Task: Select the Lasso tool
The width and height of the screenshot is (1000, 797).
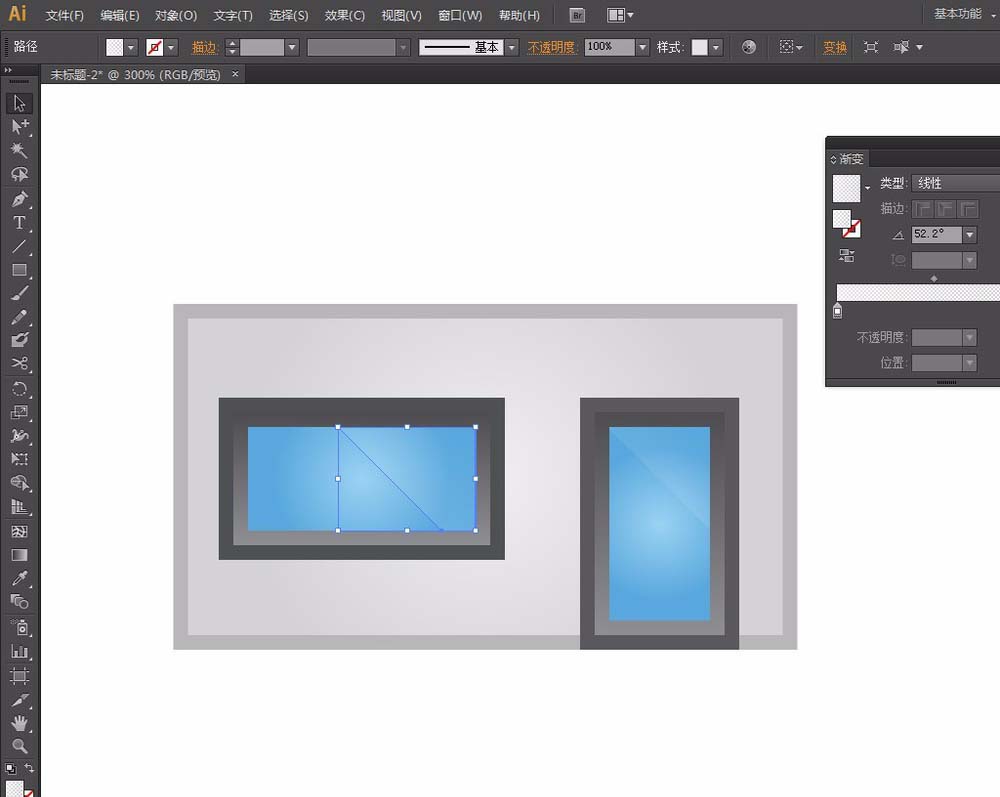Action: [19, 174]
